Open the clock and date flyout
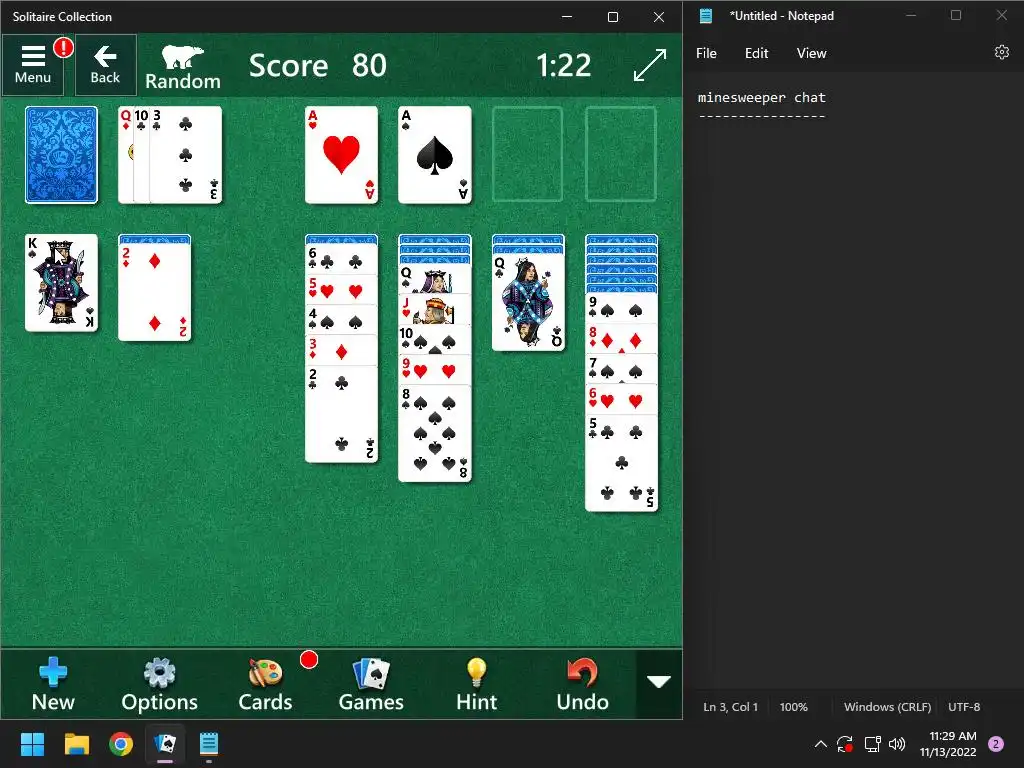The image size is (1024, 768). point(948,744)
